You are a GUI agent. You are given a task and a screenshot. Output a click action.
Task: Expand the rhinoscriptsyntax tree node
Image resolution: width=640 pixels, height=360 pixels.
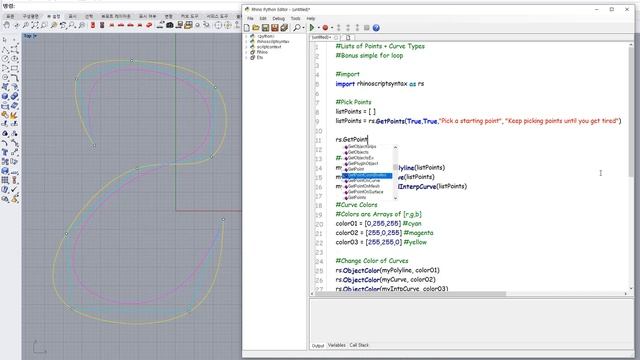246,42
